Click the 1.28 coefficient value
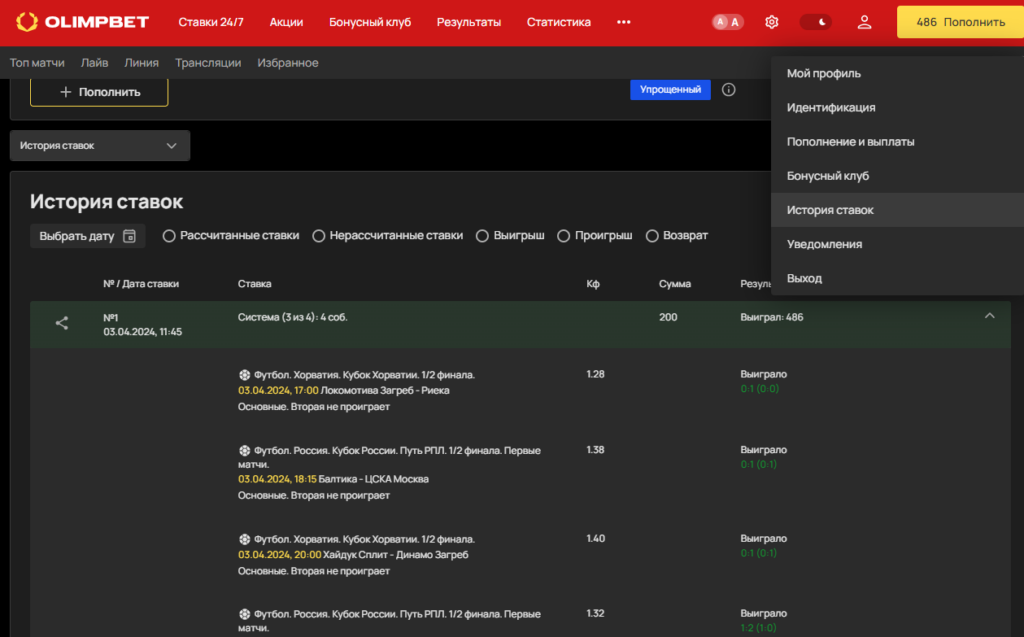The image size is (1024, 637). pos(595,374)
